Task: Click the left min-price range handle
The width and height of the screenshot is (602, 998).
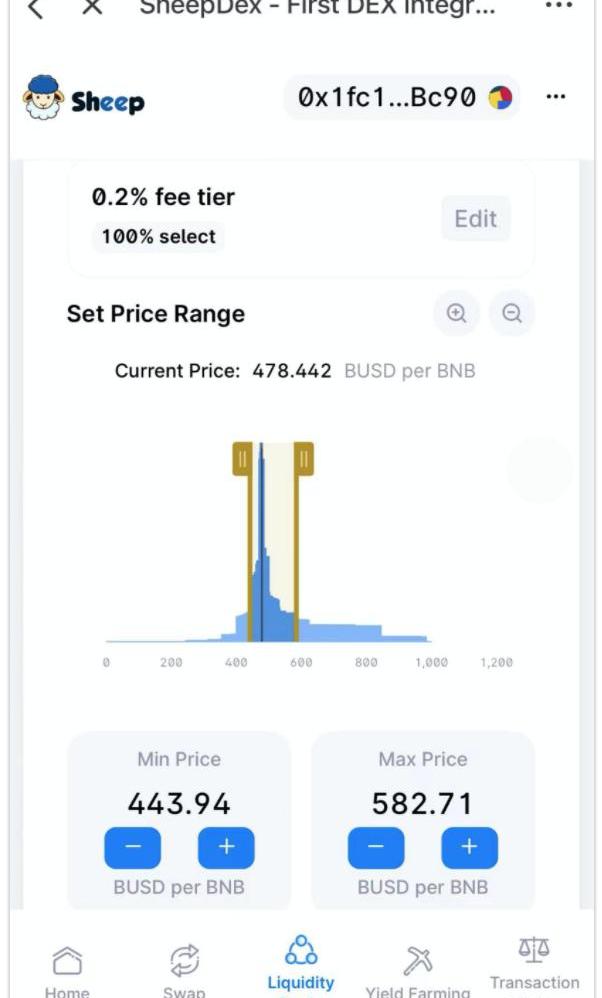Action: [241, 459]
